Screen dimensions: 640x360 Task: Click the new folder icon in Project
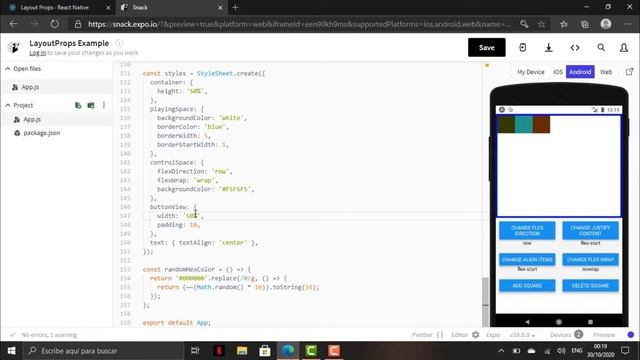point(91,105)
